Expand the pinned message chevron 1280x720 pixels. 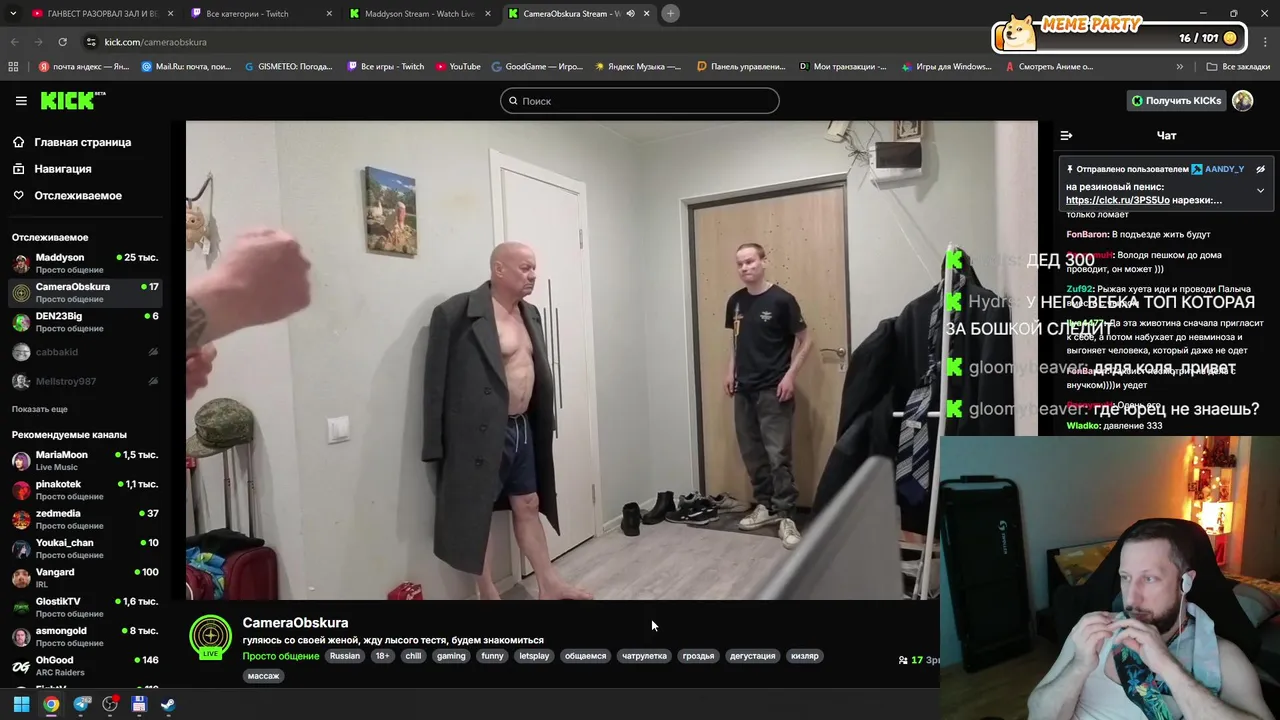1260,190
